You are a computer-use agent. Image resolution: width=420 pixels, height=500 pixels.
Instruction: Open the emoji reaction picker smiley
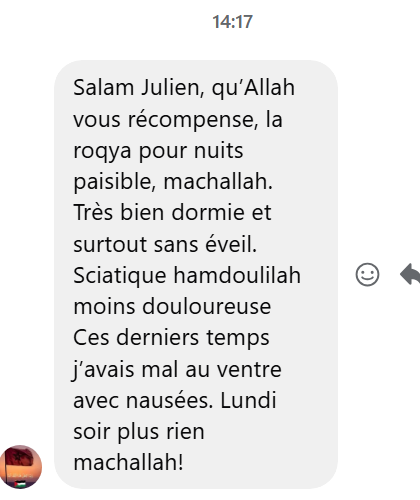(367, 275)
